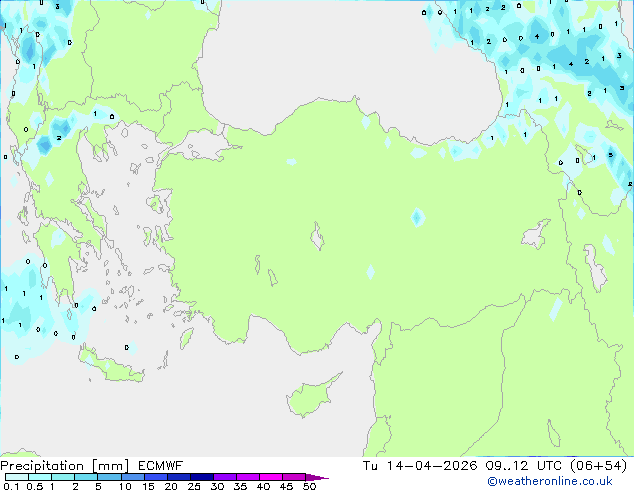This screenshot has height=490, width=634.
Task: Click the legend value '25'
Action: pyautogui.click(x=194, y=486)
